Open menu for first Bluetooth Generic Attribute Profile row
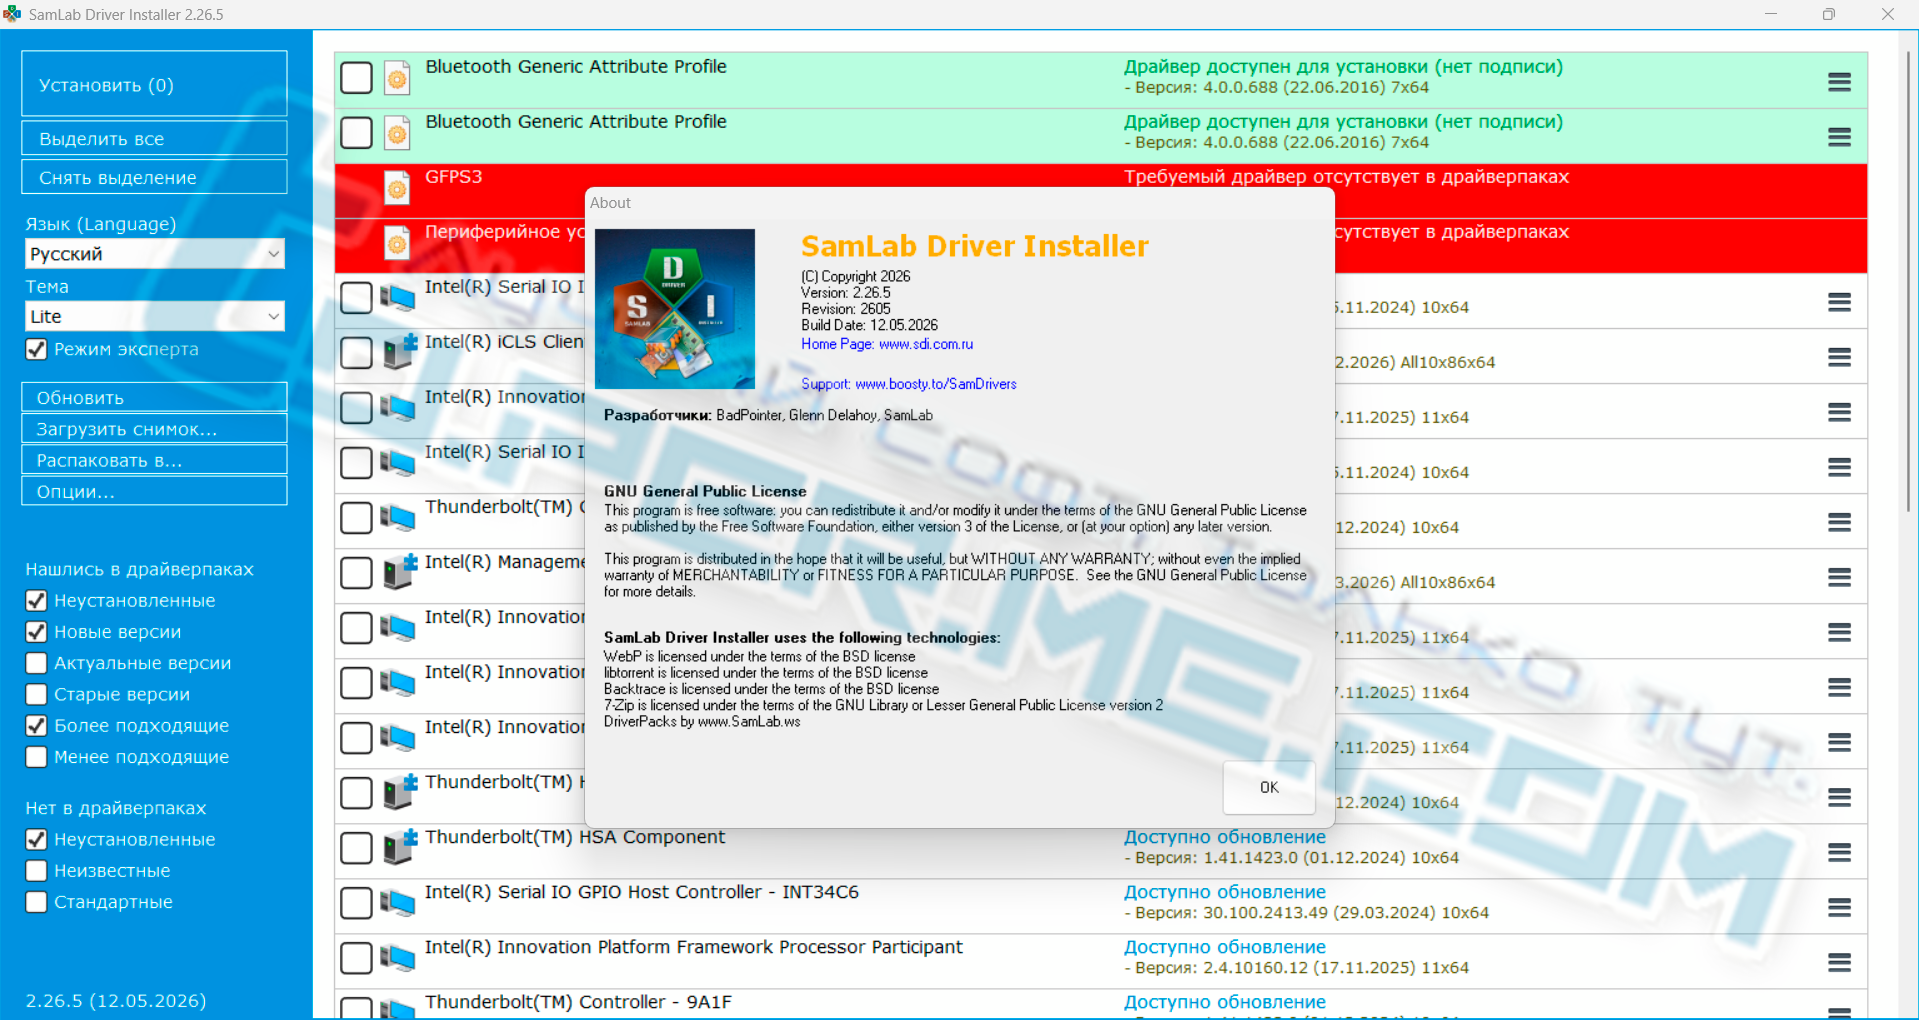The image size is (1919, 1020). coord(1839,82)
